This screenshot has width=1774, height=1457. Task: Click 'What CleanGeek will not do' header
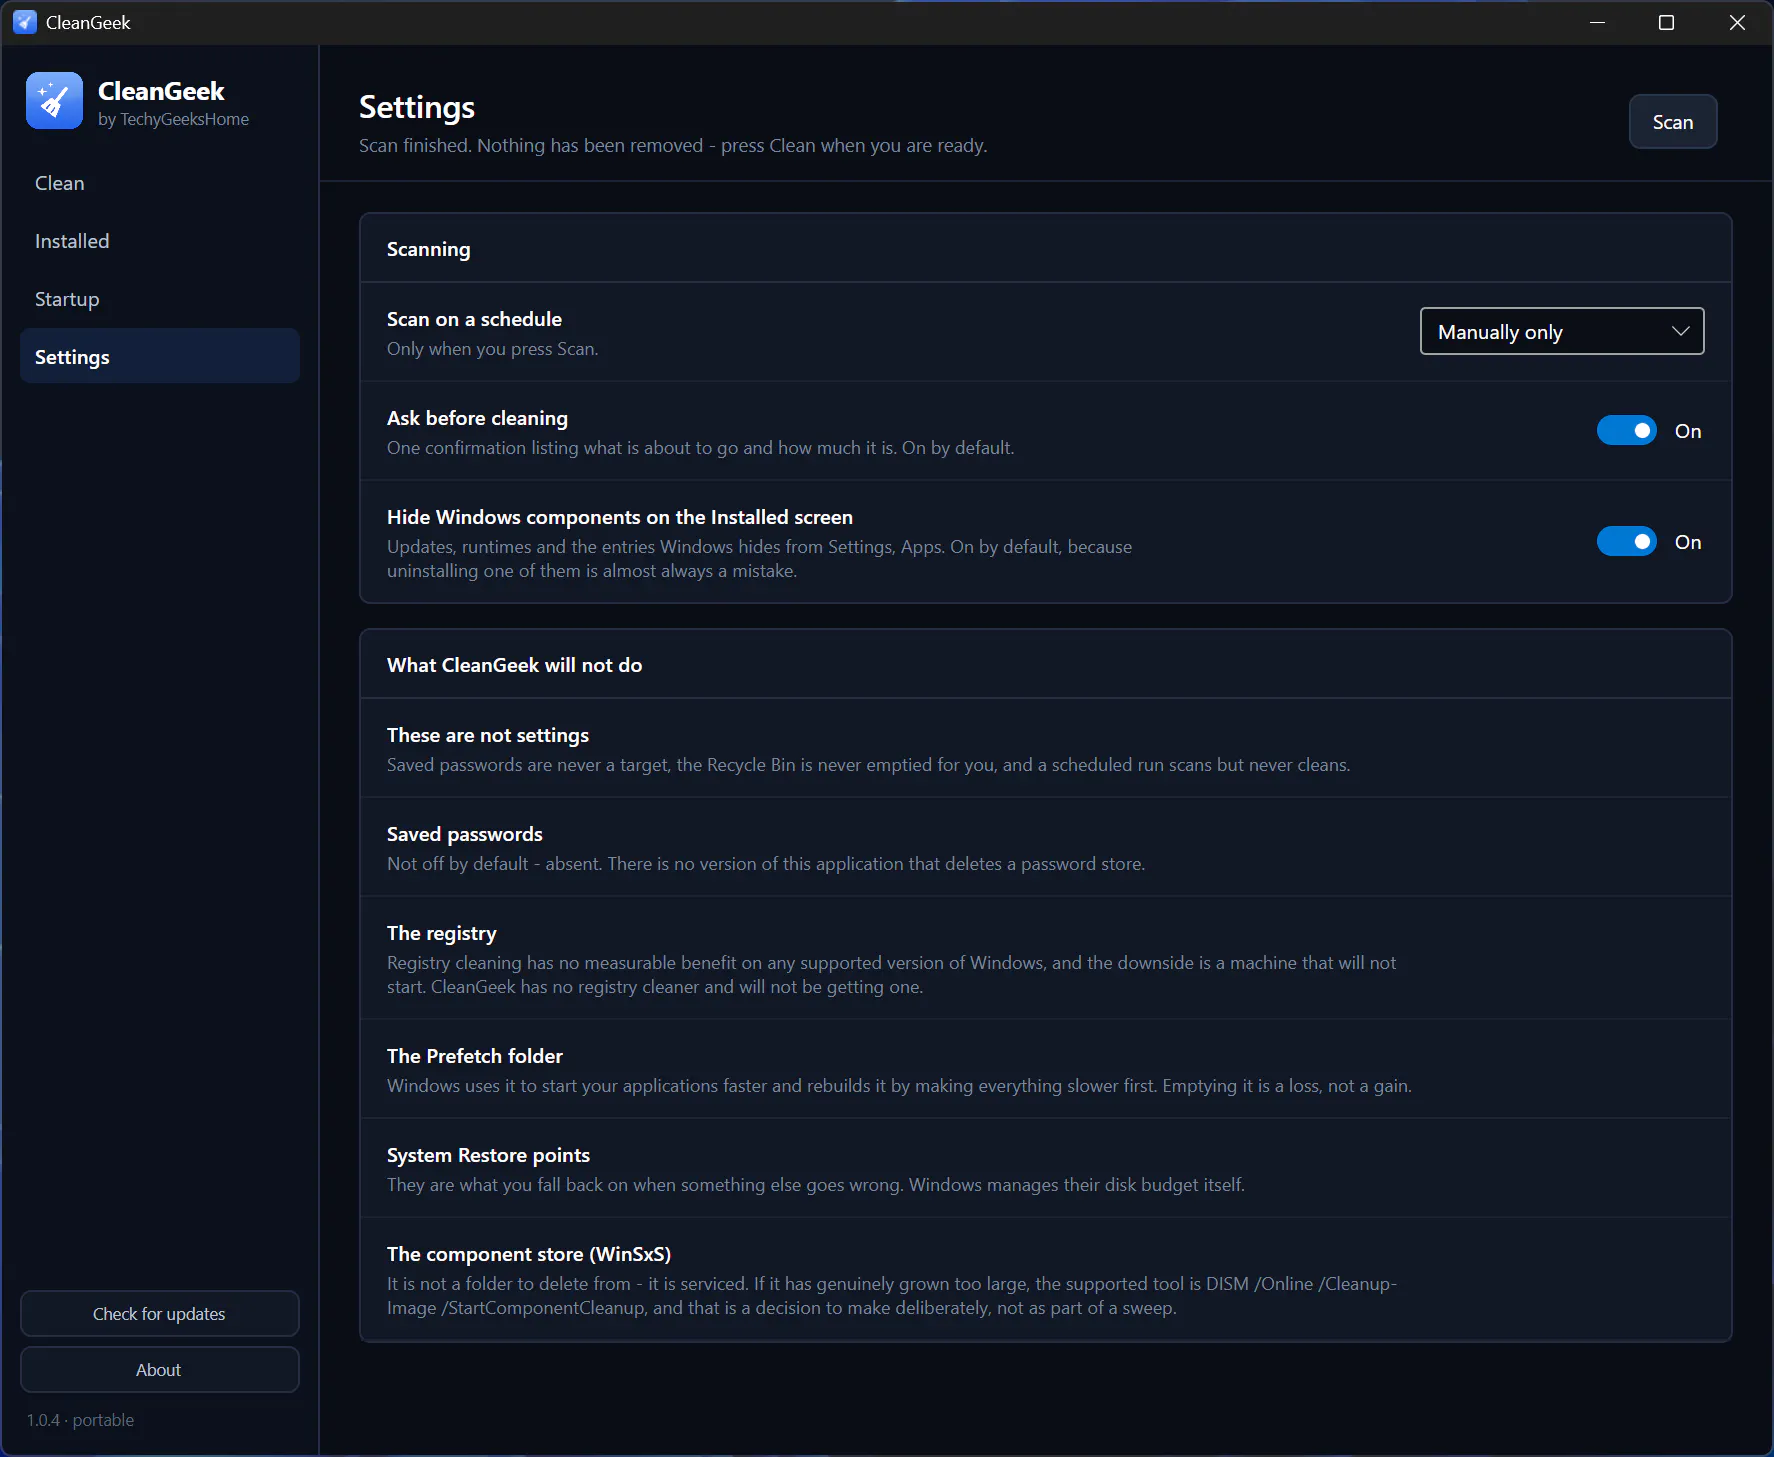(514, 665)
